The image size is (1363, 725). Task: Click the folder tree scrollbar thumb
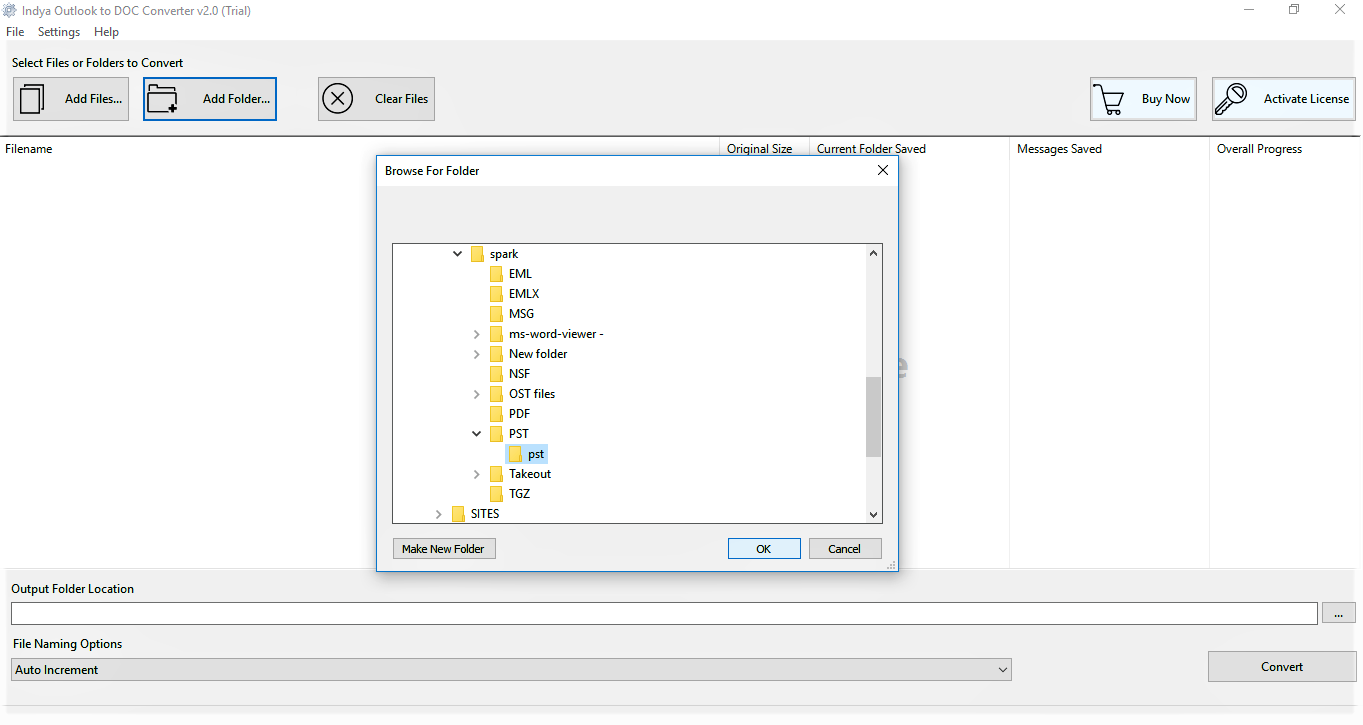pyautogui.click(x=874, y=417)
